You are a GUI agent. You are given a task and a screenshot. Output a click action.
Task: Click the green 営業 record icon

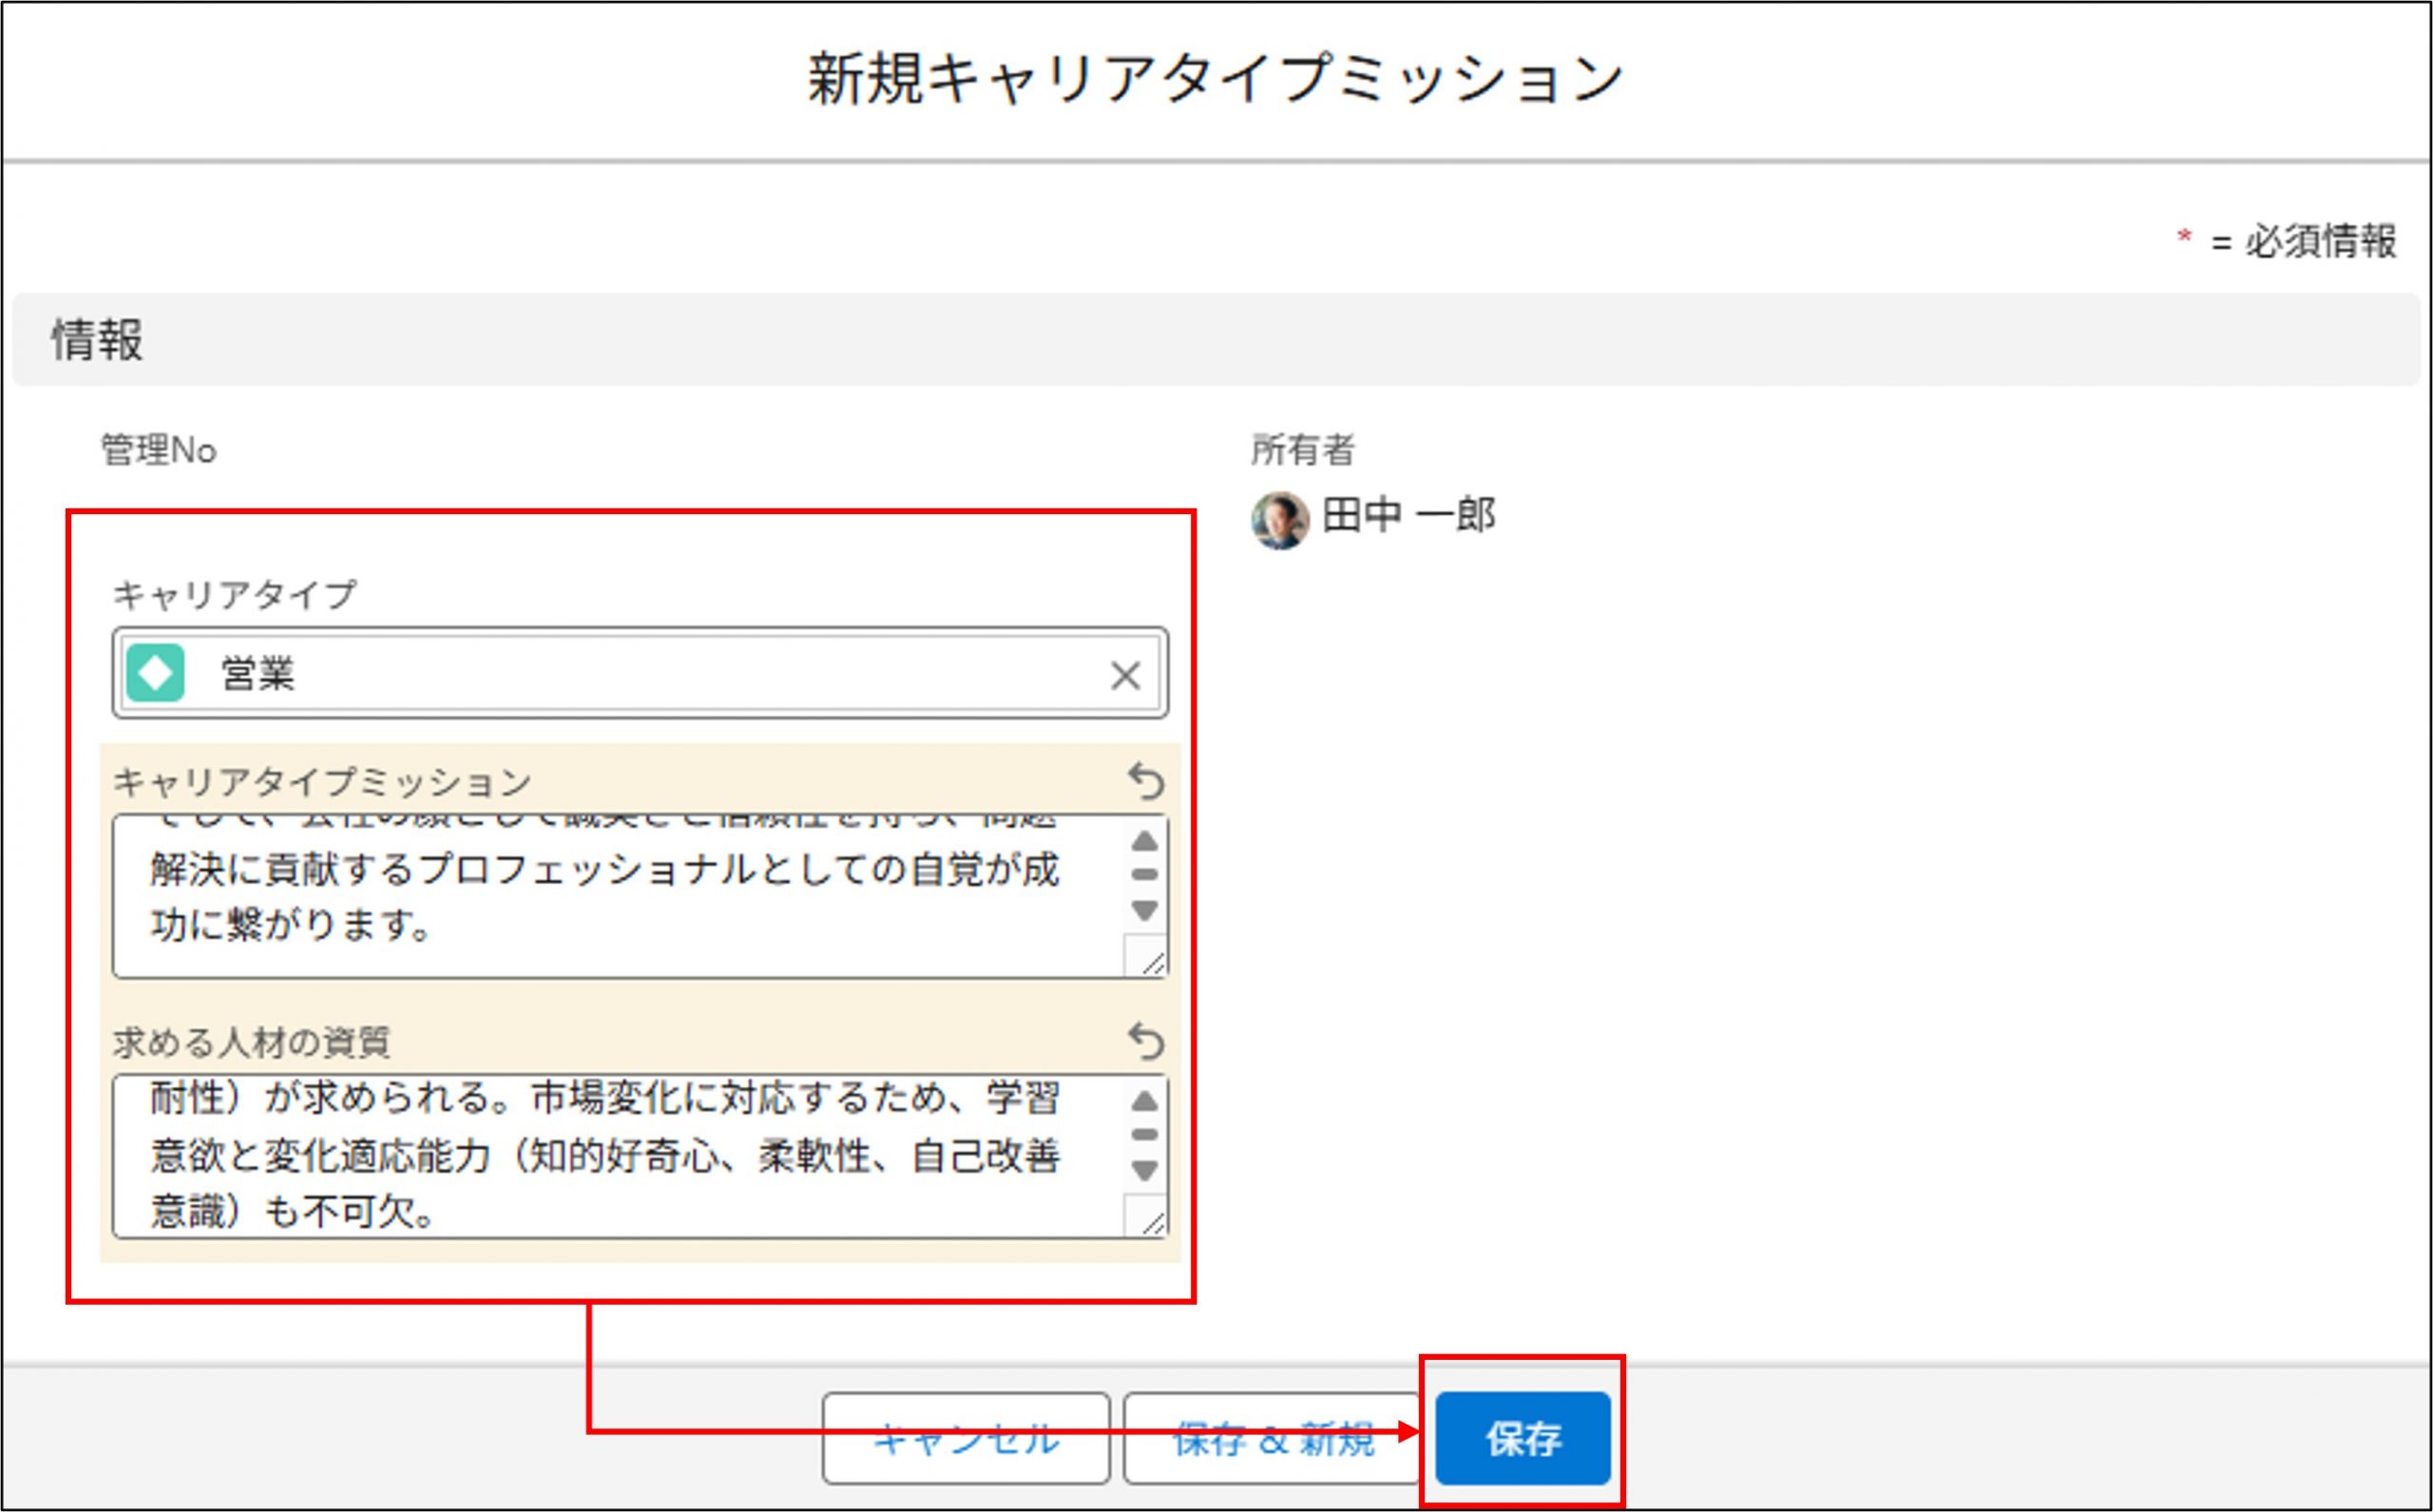[x=155, y=673]
